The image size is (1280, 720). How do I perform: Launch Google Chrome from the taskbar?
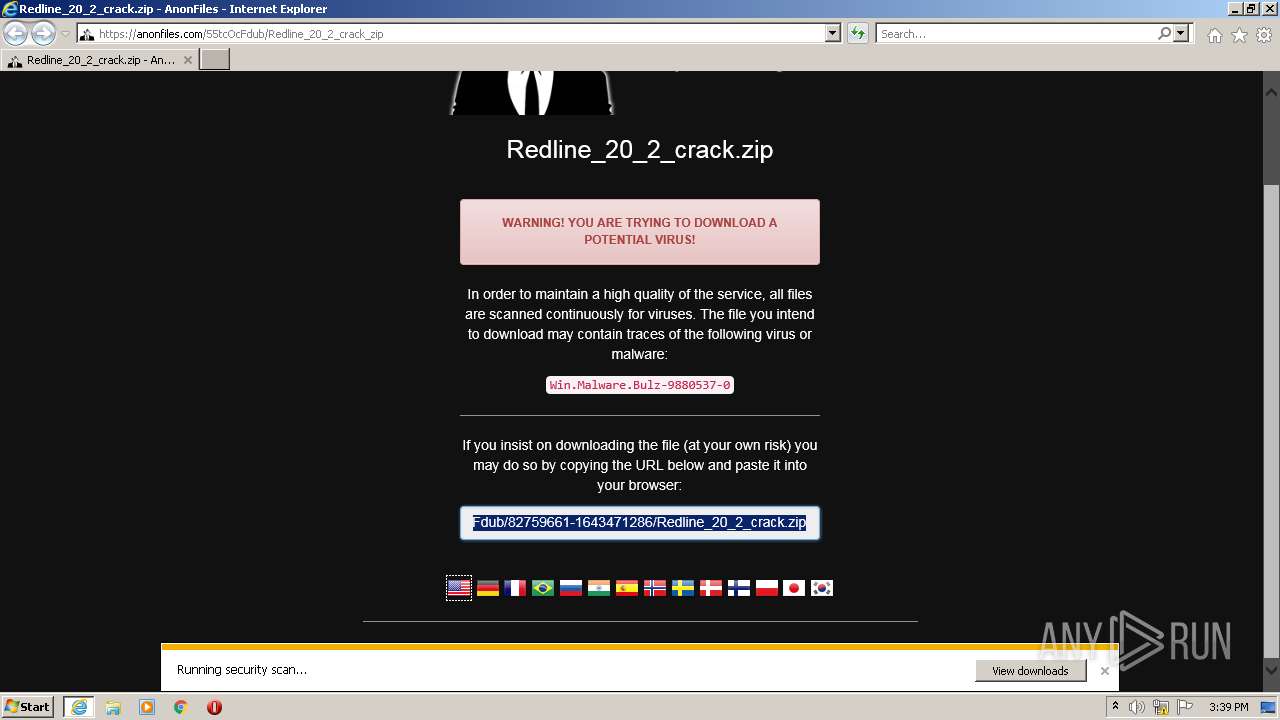pyautogui.click(x=181, y=707)
